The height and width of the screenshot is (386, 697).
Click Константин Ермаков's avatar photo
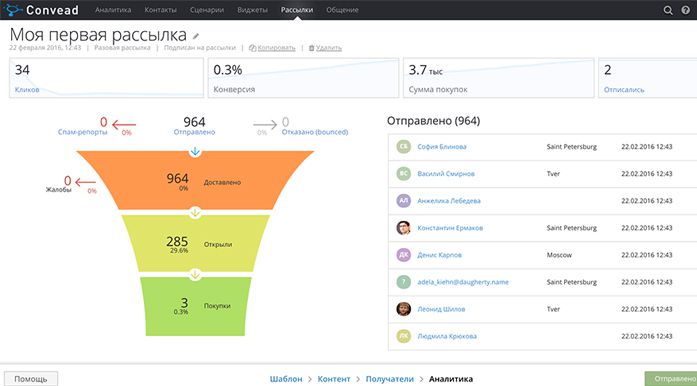click(403, 228)
